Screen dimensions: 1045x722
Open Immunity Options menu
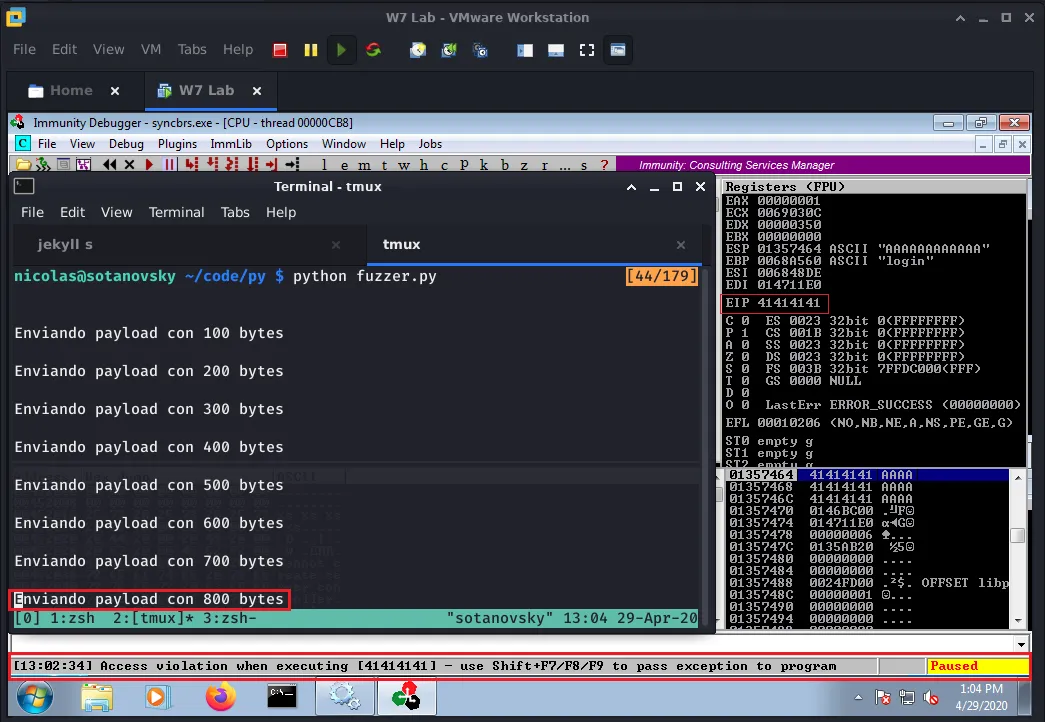pos(287,144)
